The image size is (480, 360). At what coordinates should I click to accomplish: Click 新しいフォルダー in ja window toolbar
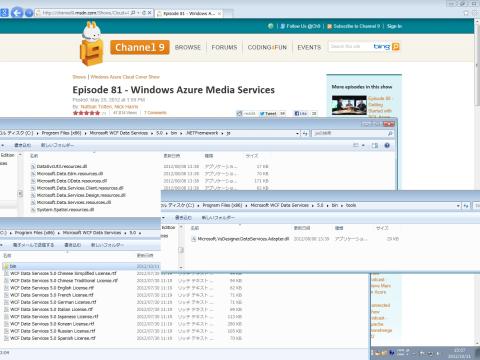click(57, 145)
